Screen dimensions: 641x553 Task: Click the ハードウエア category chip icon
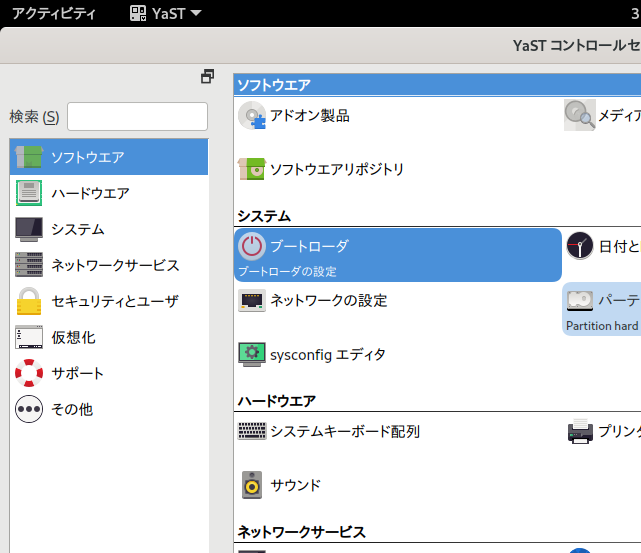tap(29, 193)
